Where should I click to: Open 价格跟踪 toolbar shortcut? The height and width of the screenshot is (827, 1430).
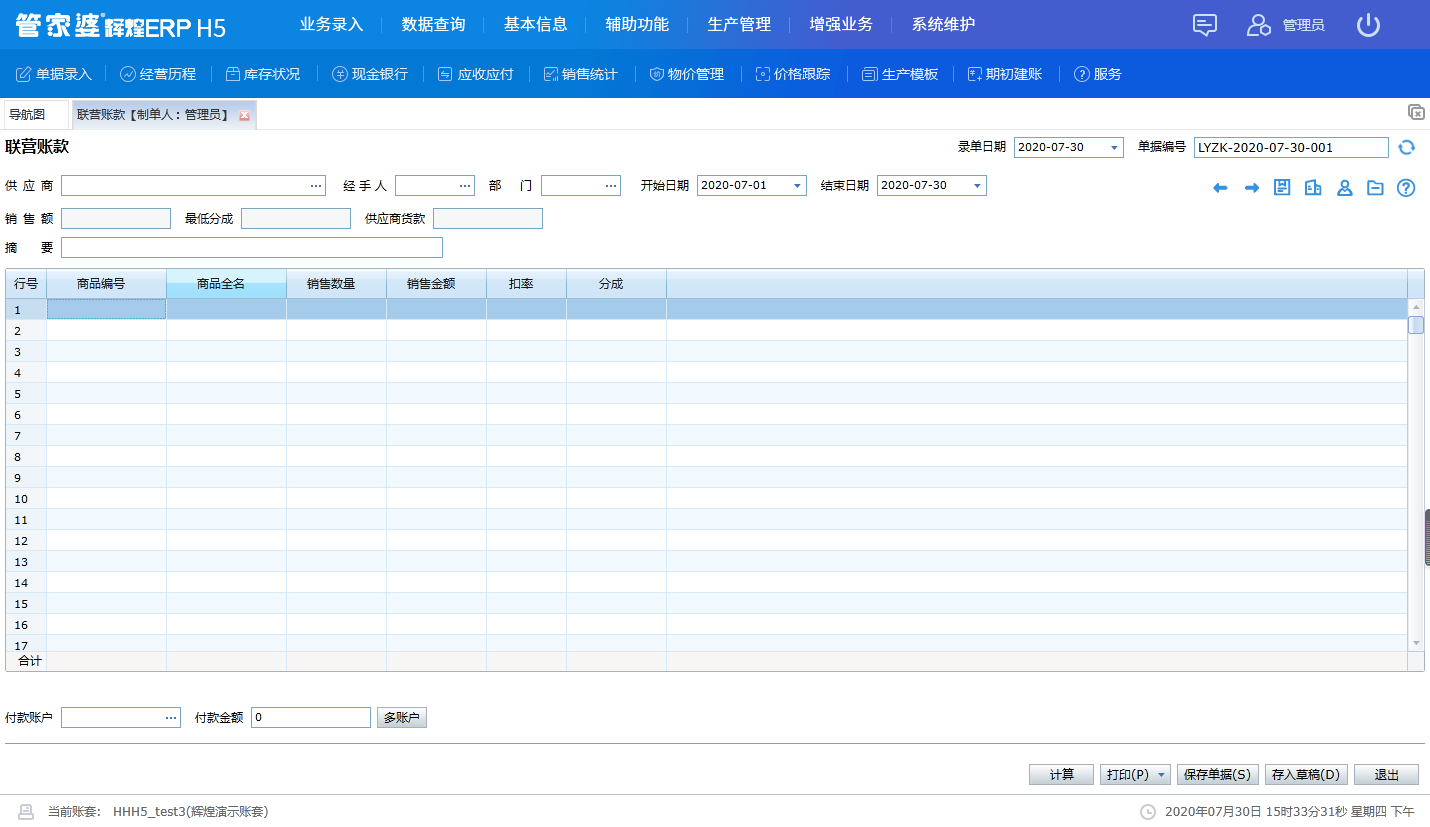pos(792,74)
